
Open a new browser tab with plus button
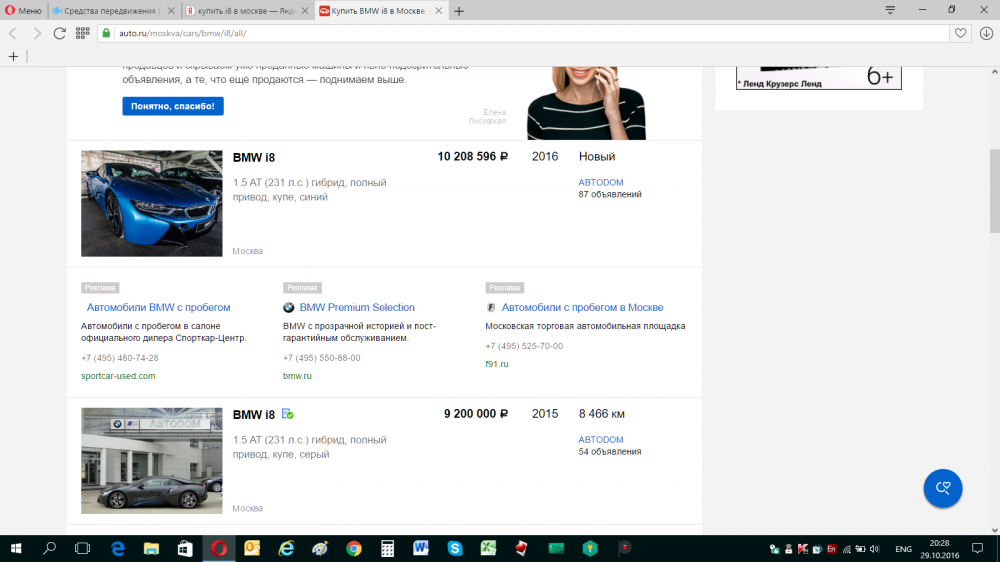pos(459,11)
